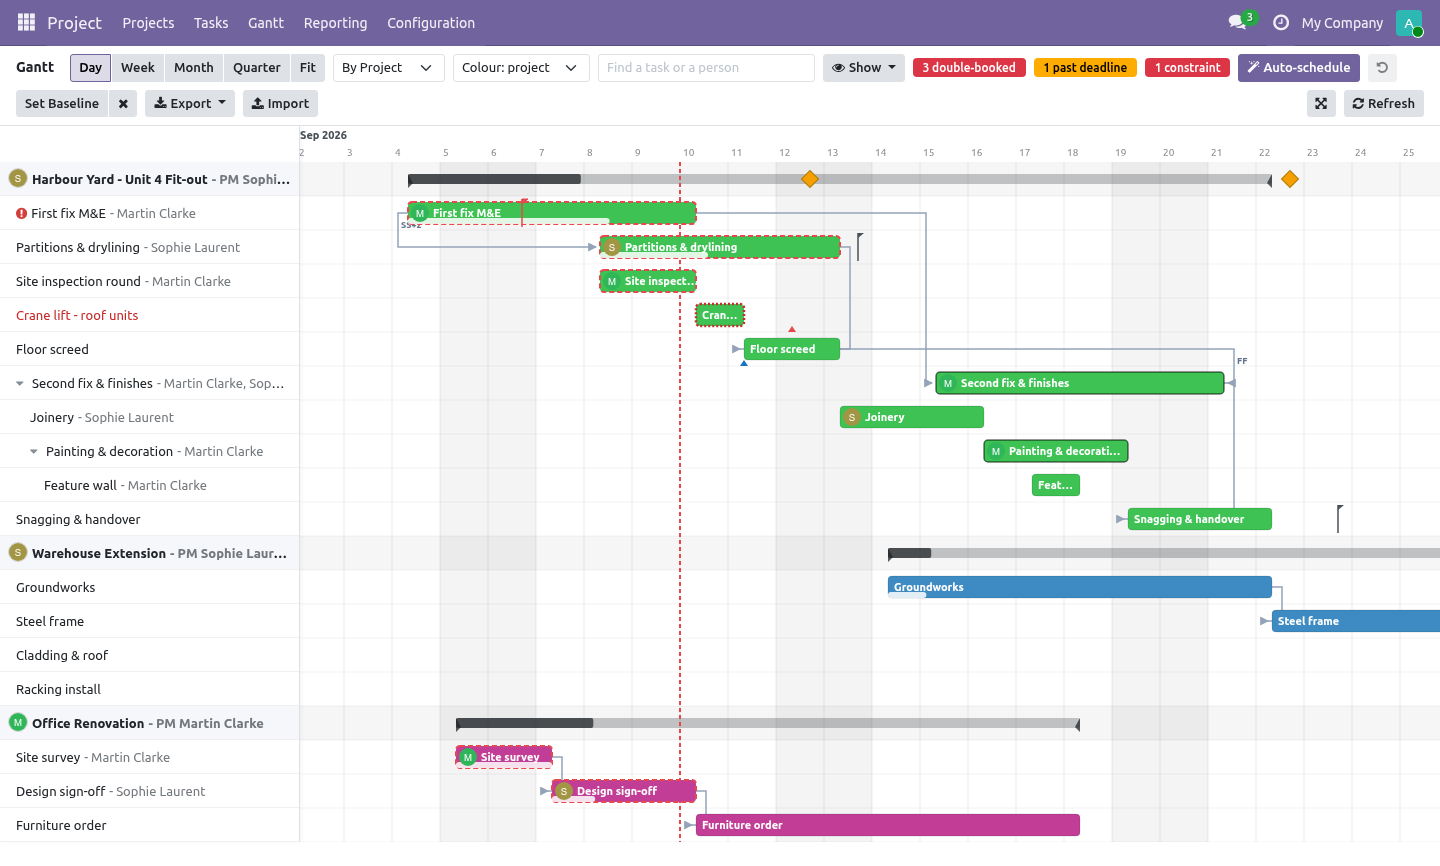Open the Export dropdown
The width and height of the screenshot is (1440, 866).
(190, 104)
